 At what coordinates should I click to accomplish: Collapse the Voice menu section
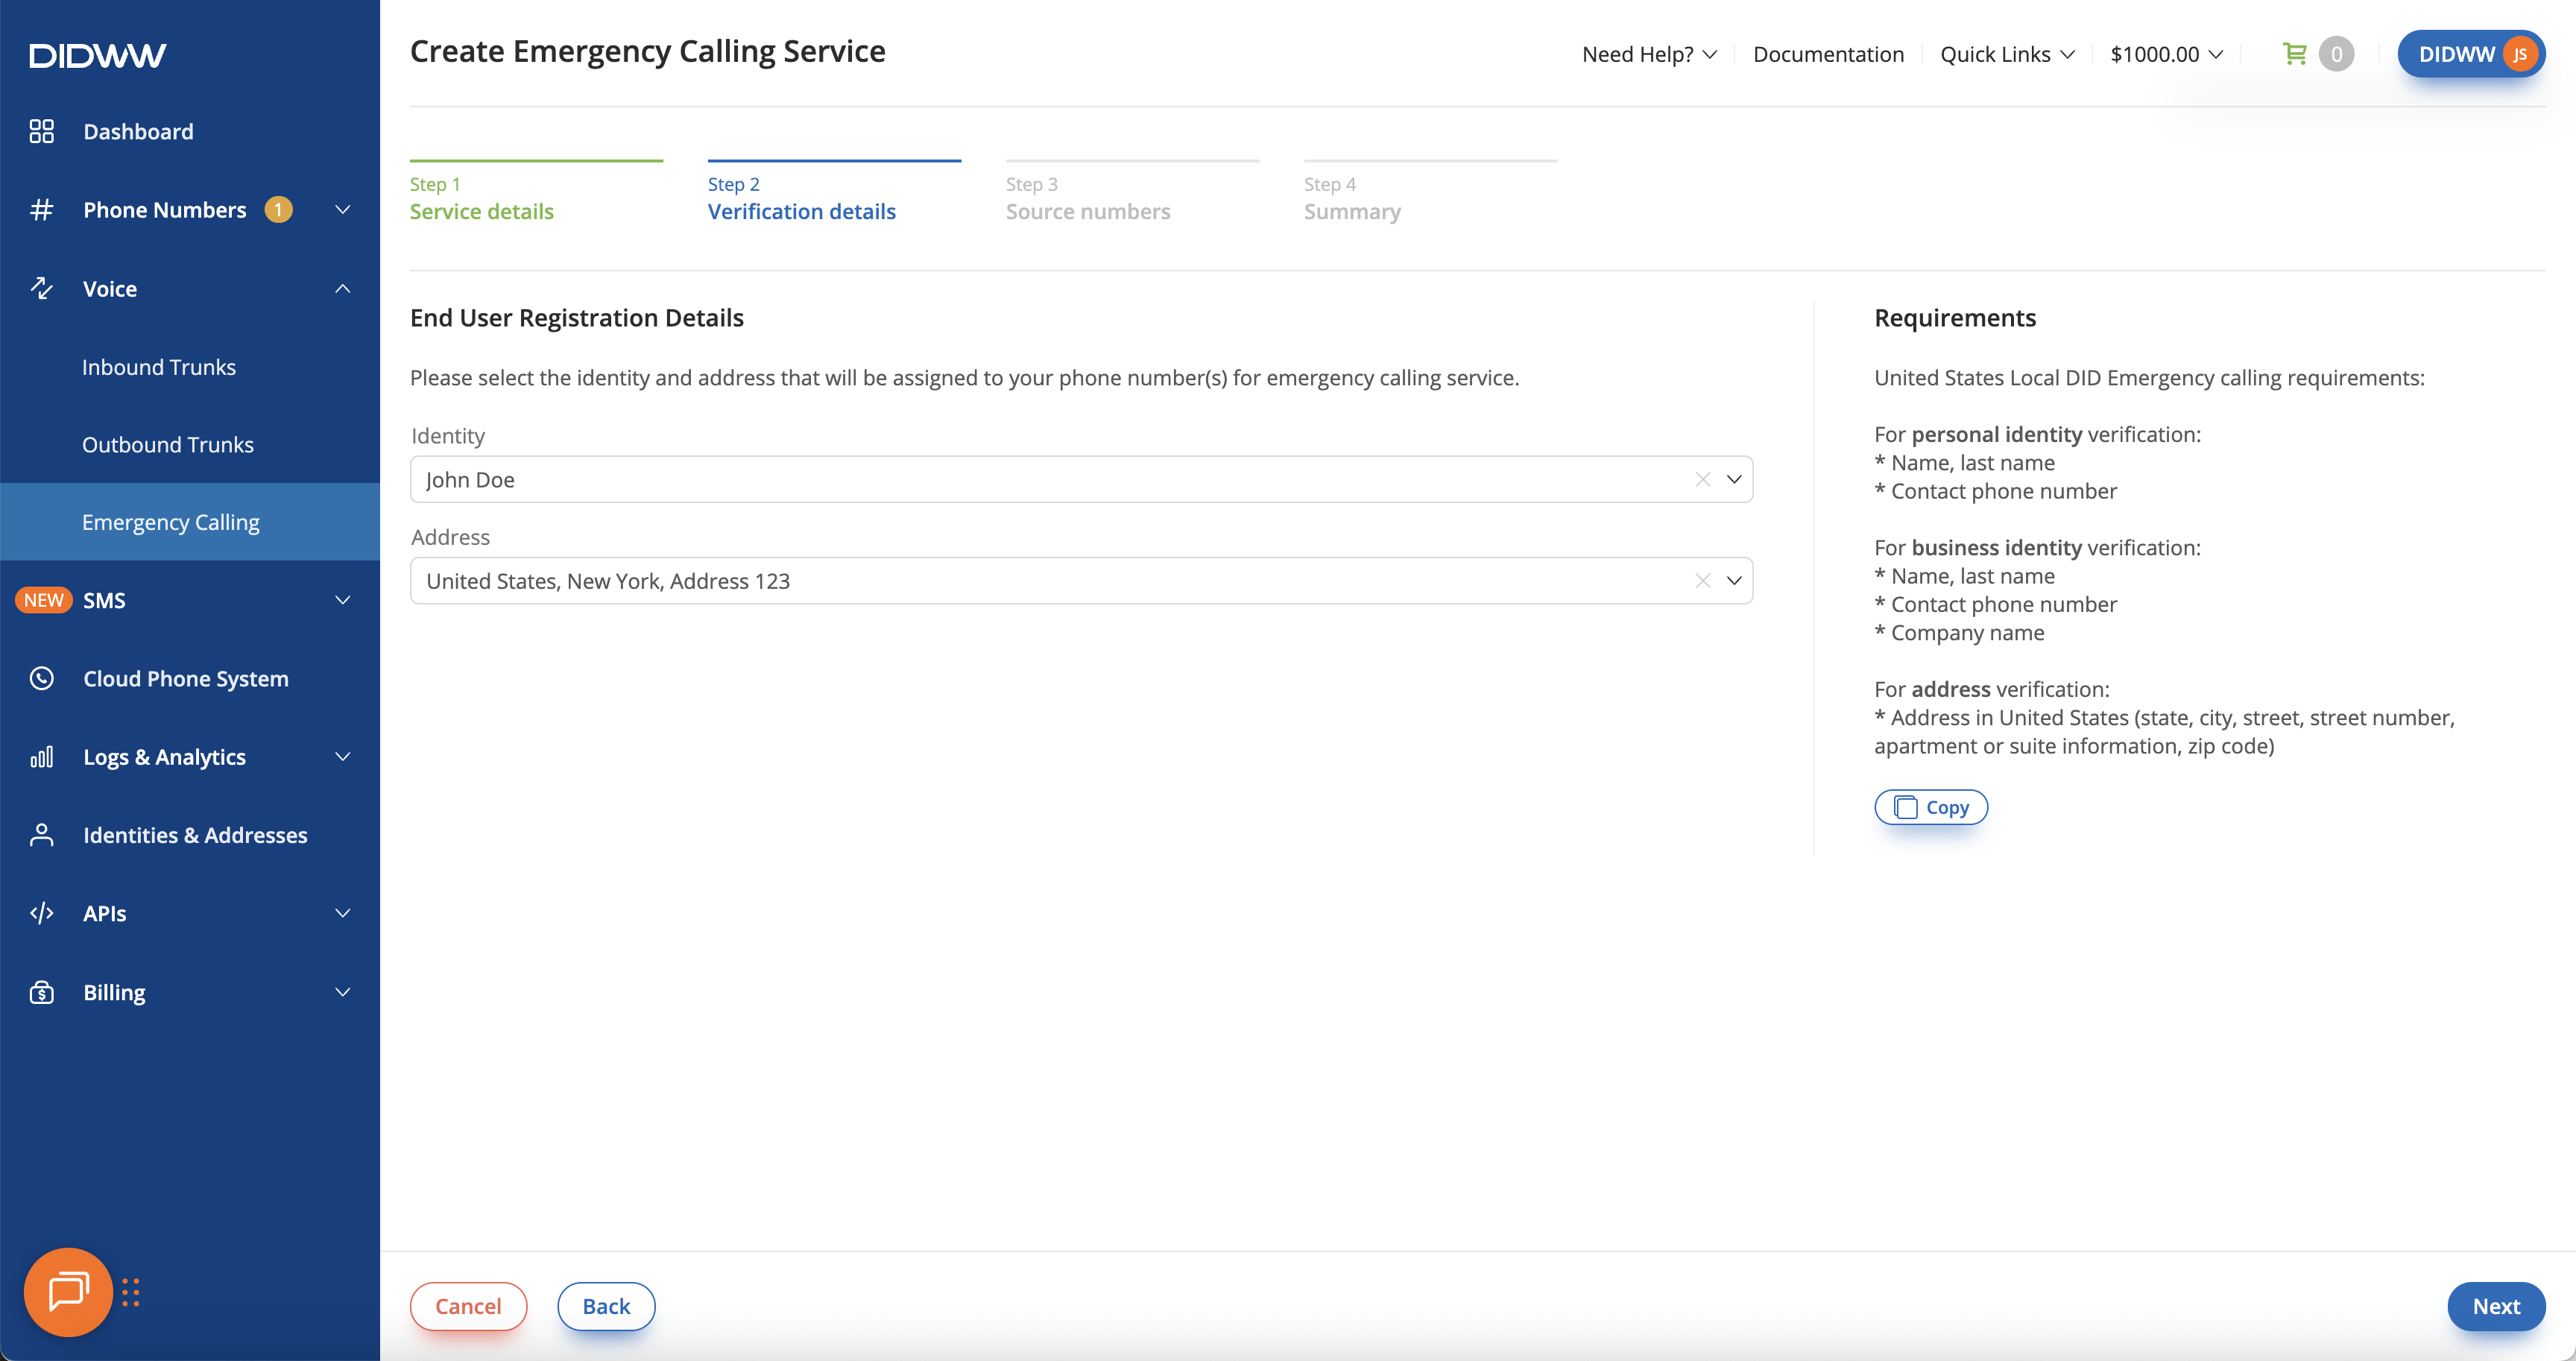point(342,289)
